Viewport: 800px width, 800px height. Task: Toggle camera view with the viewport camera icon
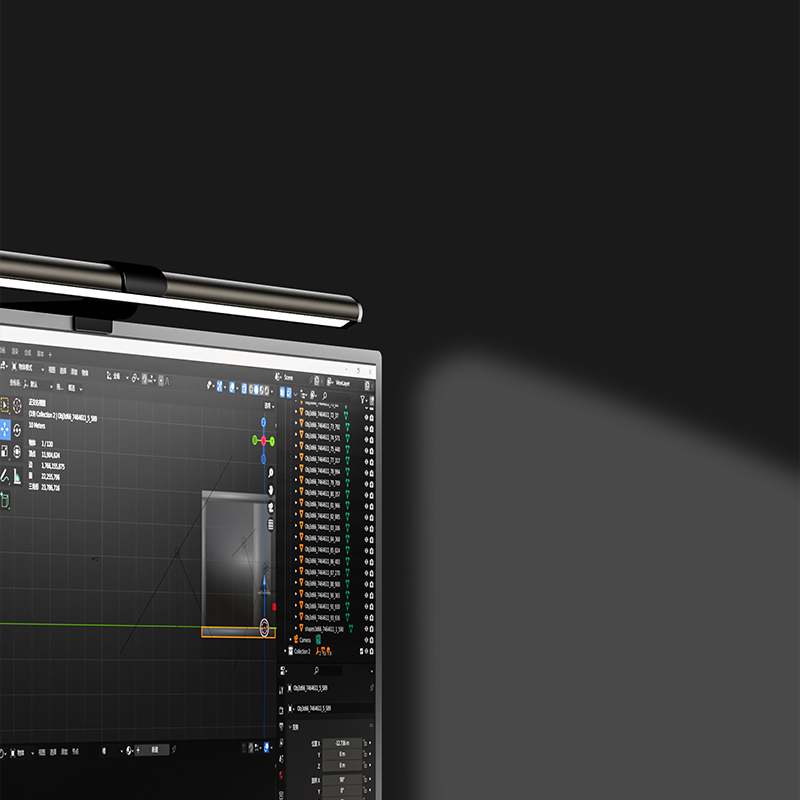tap(270, 508)
